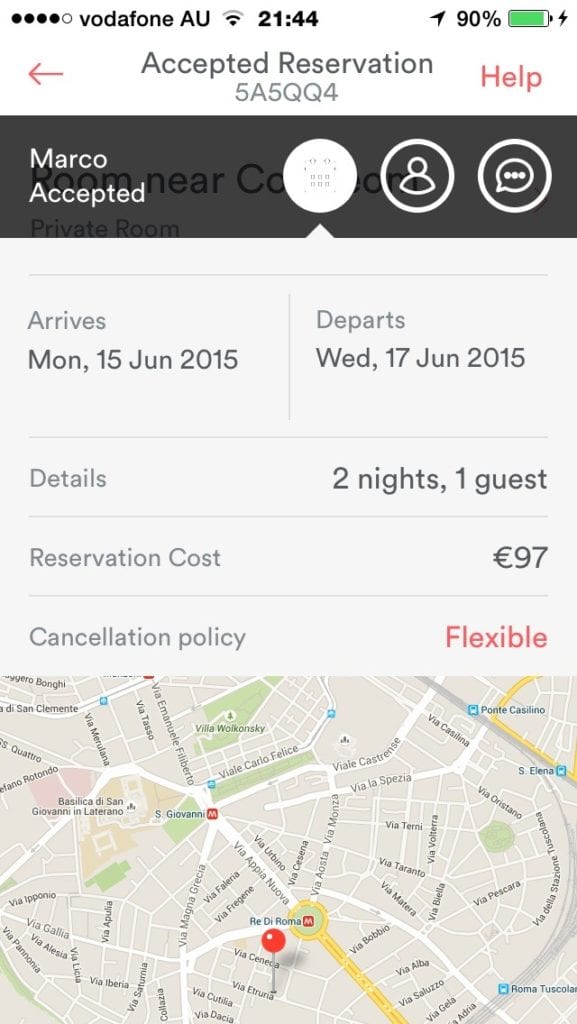Tap Villa Wolkonsky park on map
The width and height of the screenshot is (577, 1024).
click(x=230, y=728)
